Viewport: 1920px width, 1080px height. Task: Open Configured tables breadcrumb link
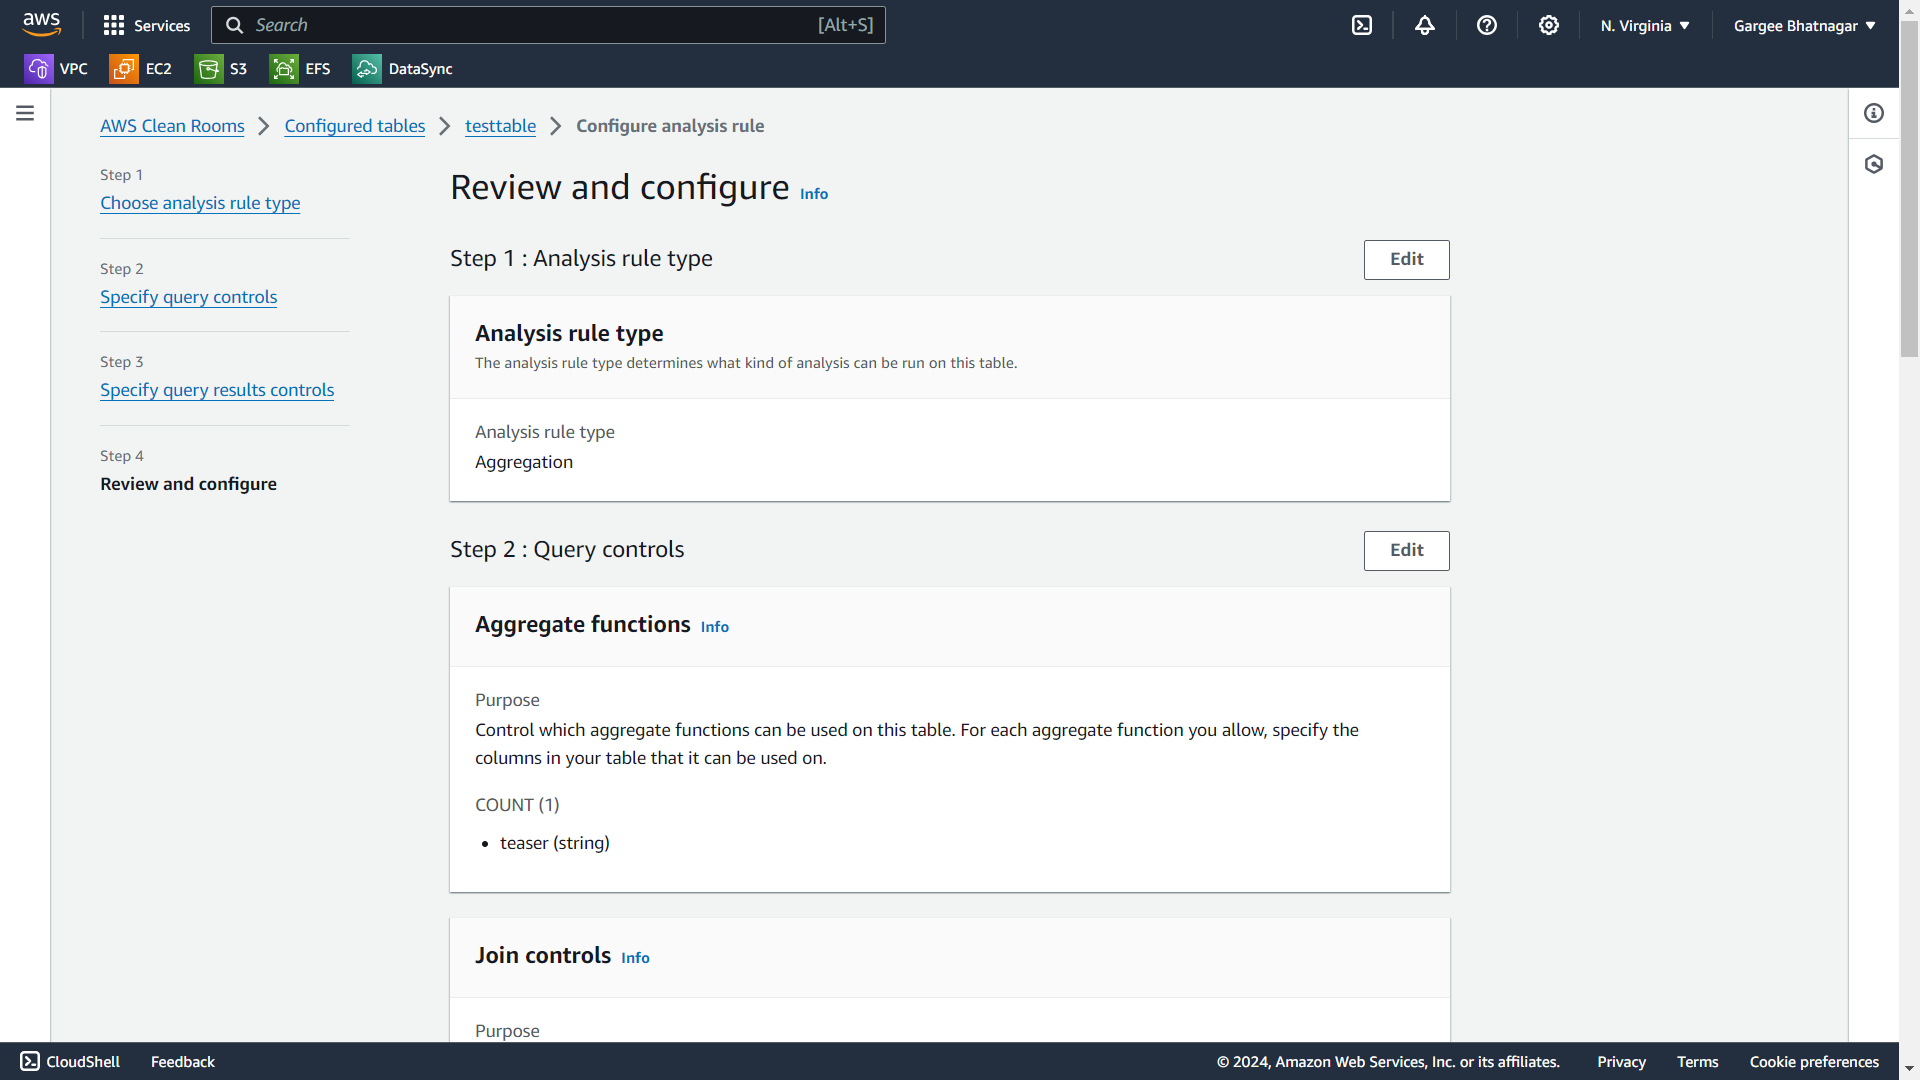[x=354, y=126]
